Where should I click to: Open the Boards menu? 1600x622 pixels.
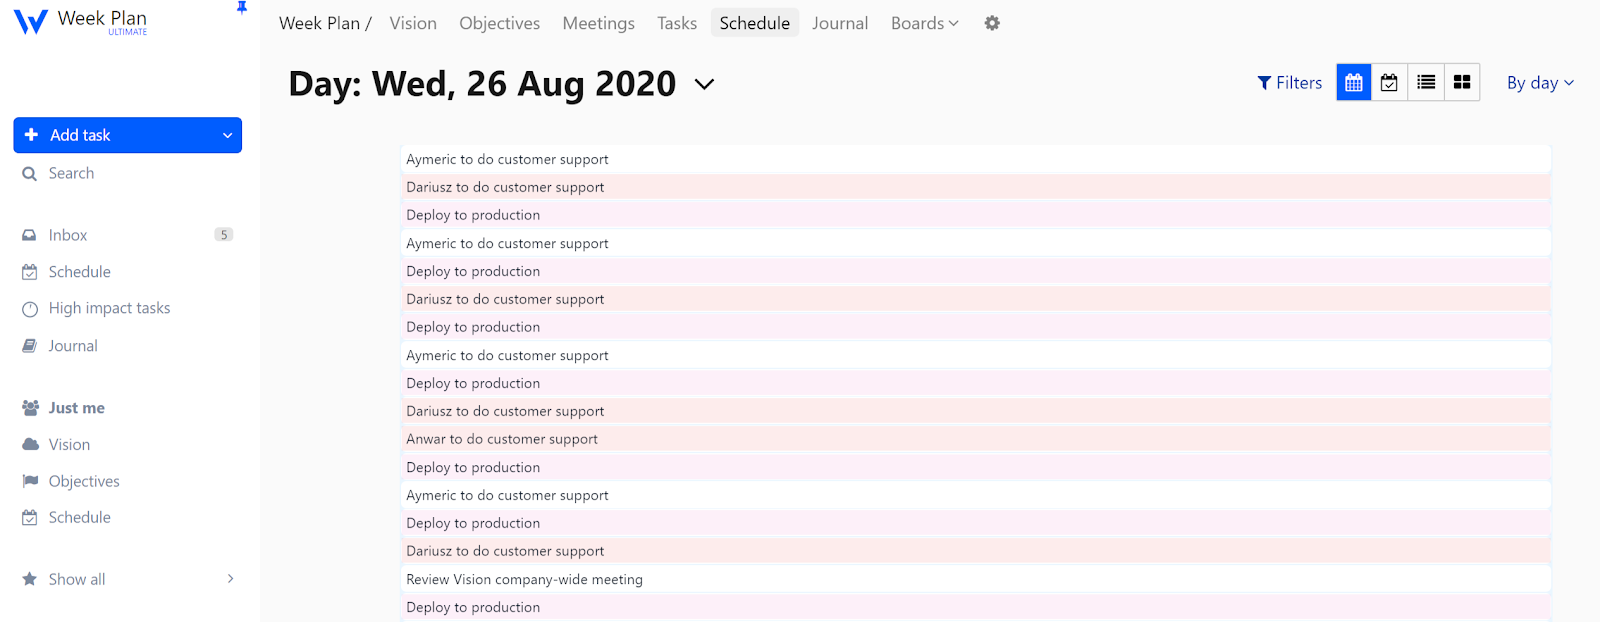(x=924, y=23)
